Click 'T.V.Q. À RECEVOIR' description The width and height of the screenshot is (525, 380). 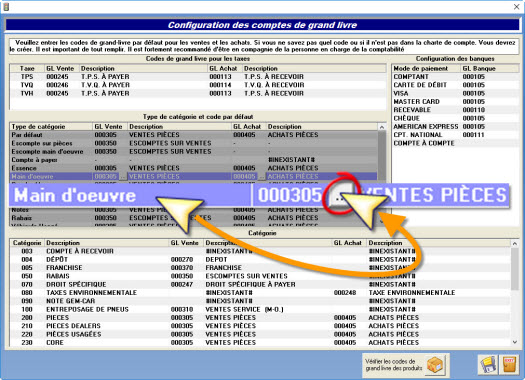(274, 85)
